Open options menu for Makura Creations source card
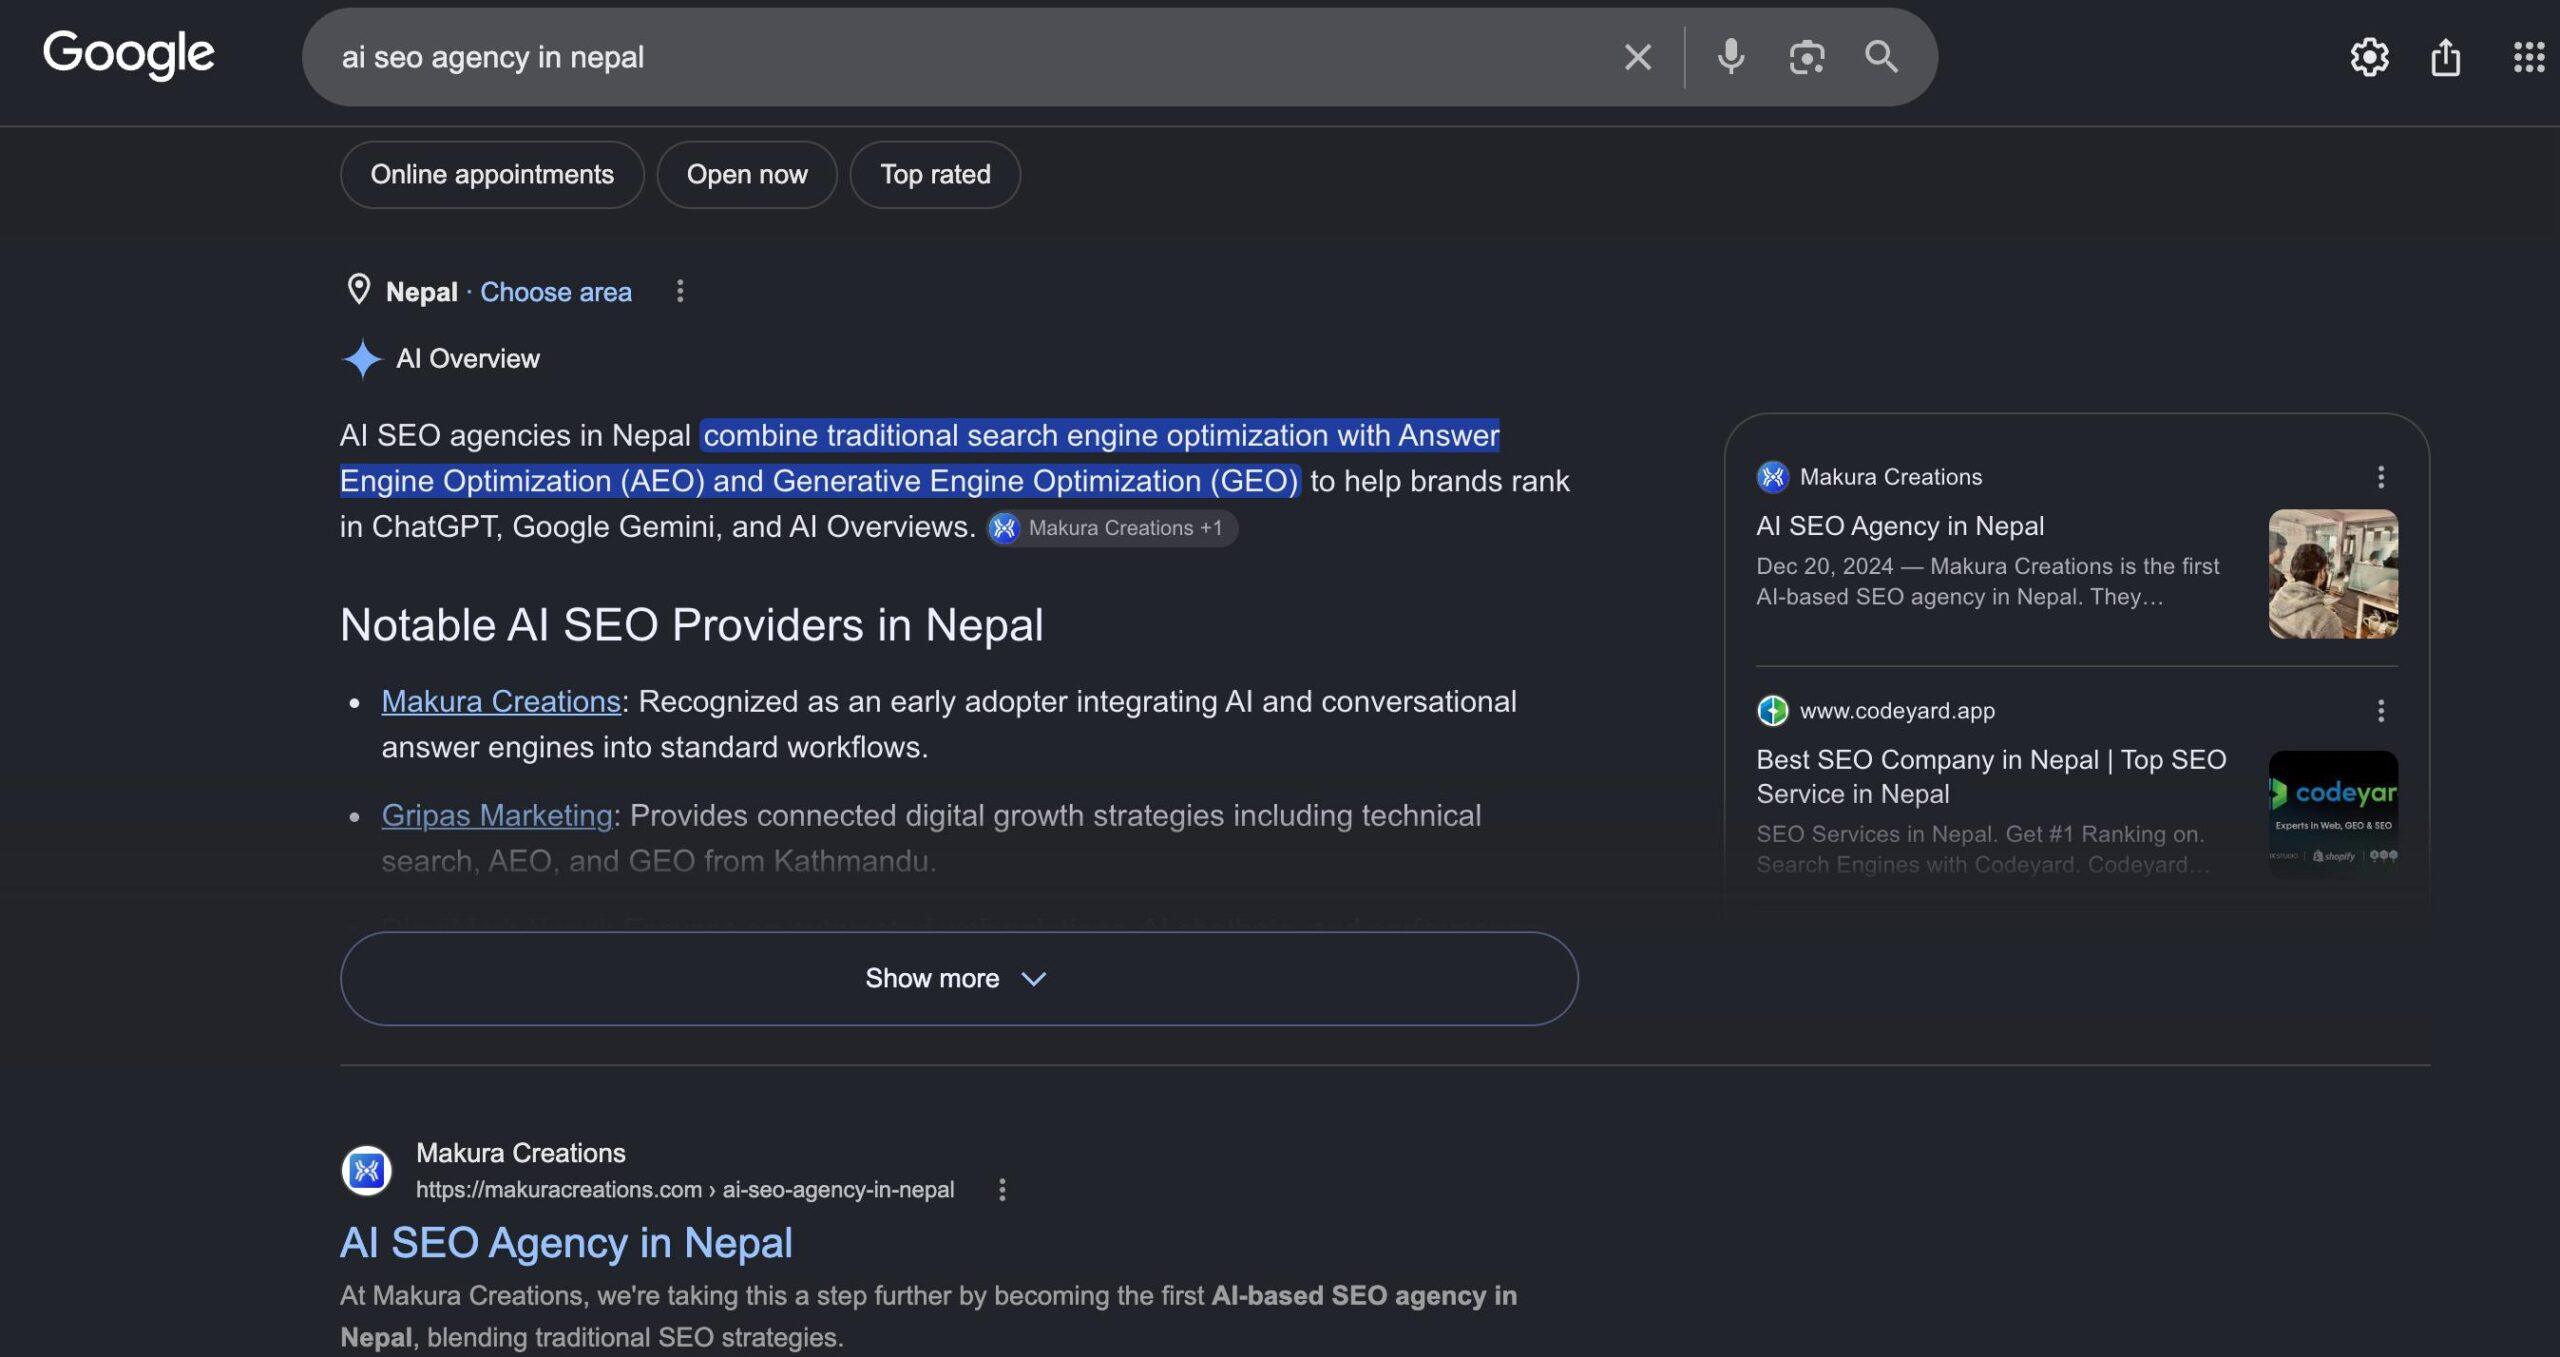 tap(2380, 477)
